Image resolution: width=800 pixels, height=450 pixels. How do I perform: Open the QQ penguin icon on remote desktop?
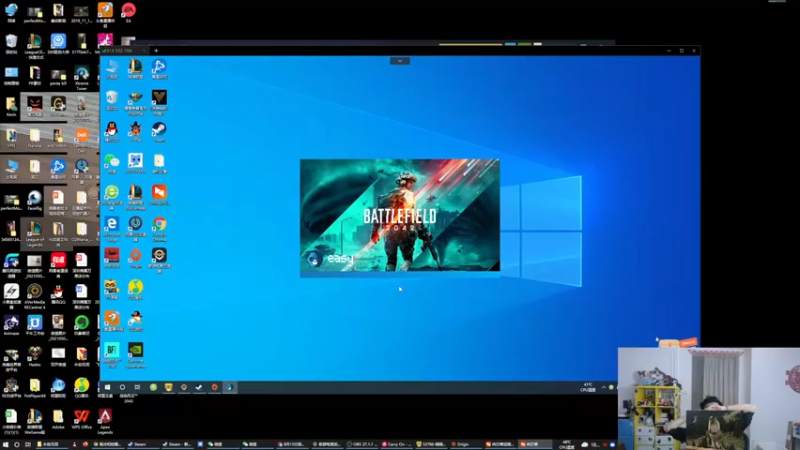112,131
